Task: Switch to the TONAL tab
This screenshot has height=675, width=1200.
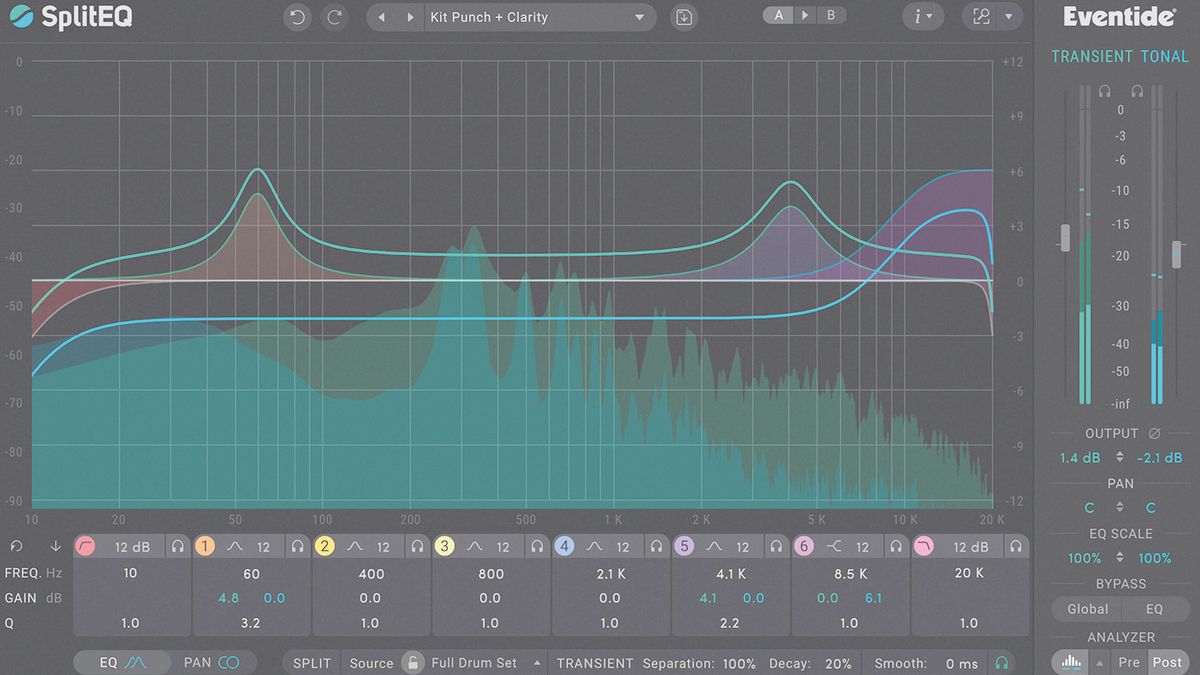Action: coord(1166,56)
